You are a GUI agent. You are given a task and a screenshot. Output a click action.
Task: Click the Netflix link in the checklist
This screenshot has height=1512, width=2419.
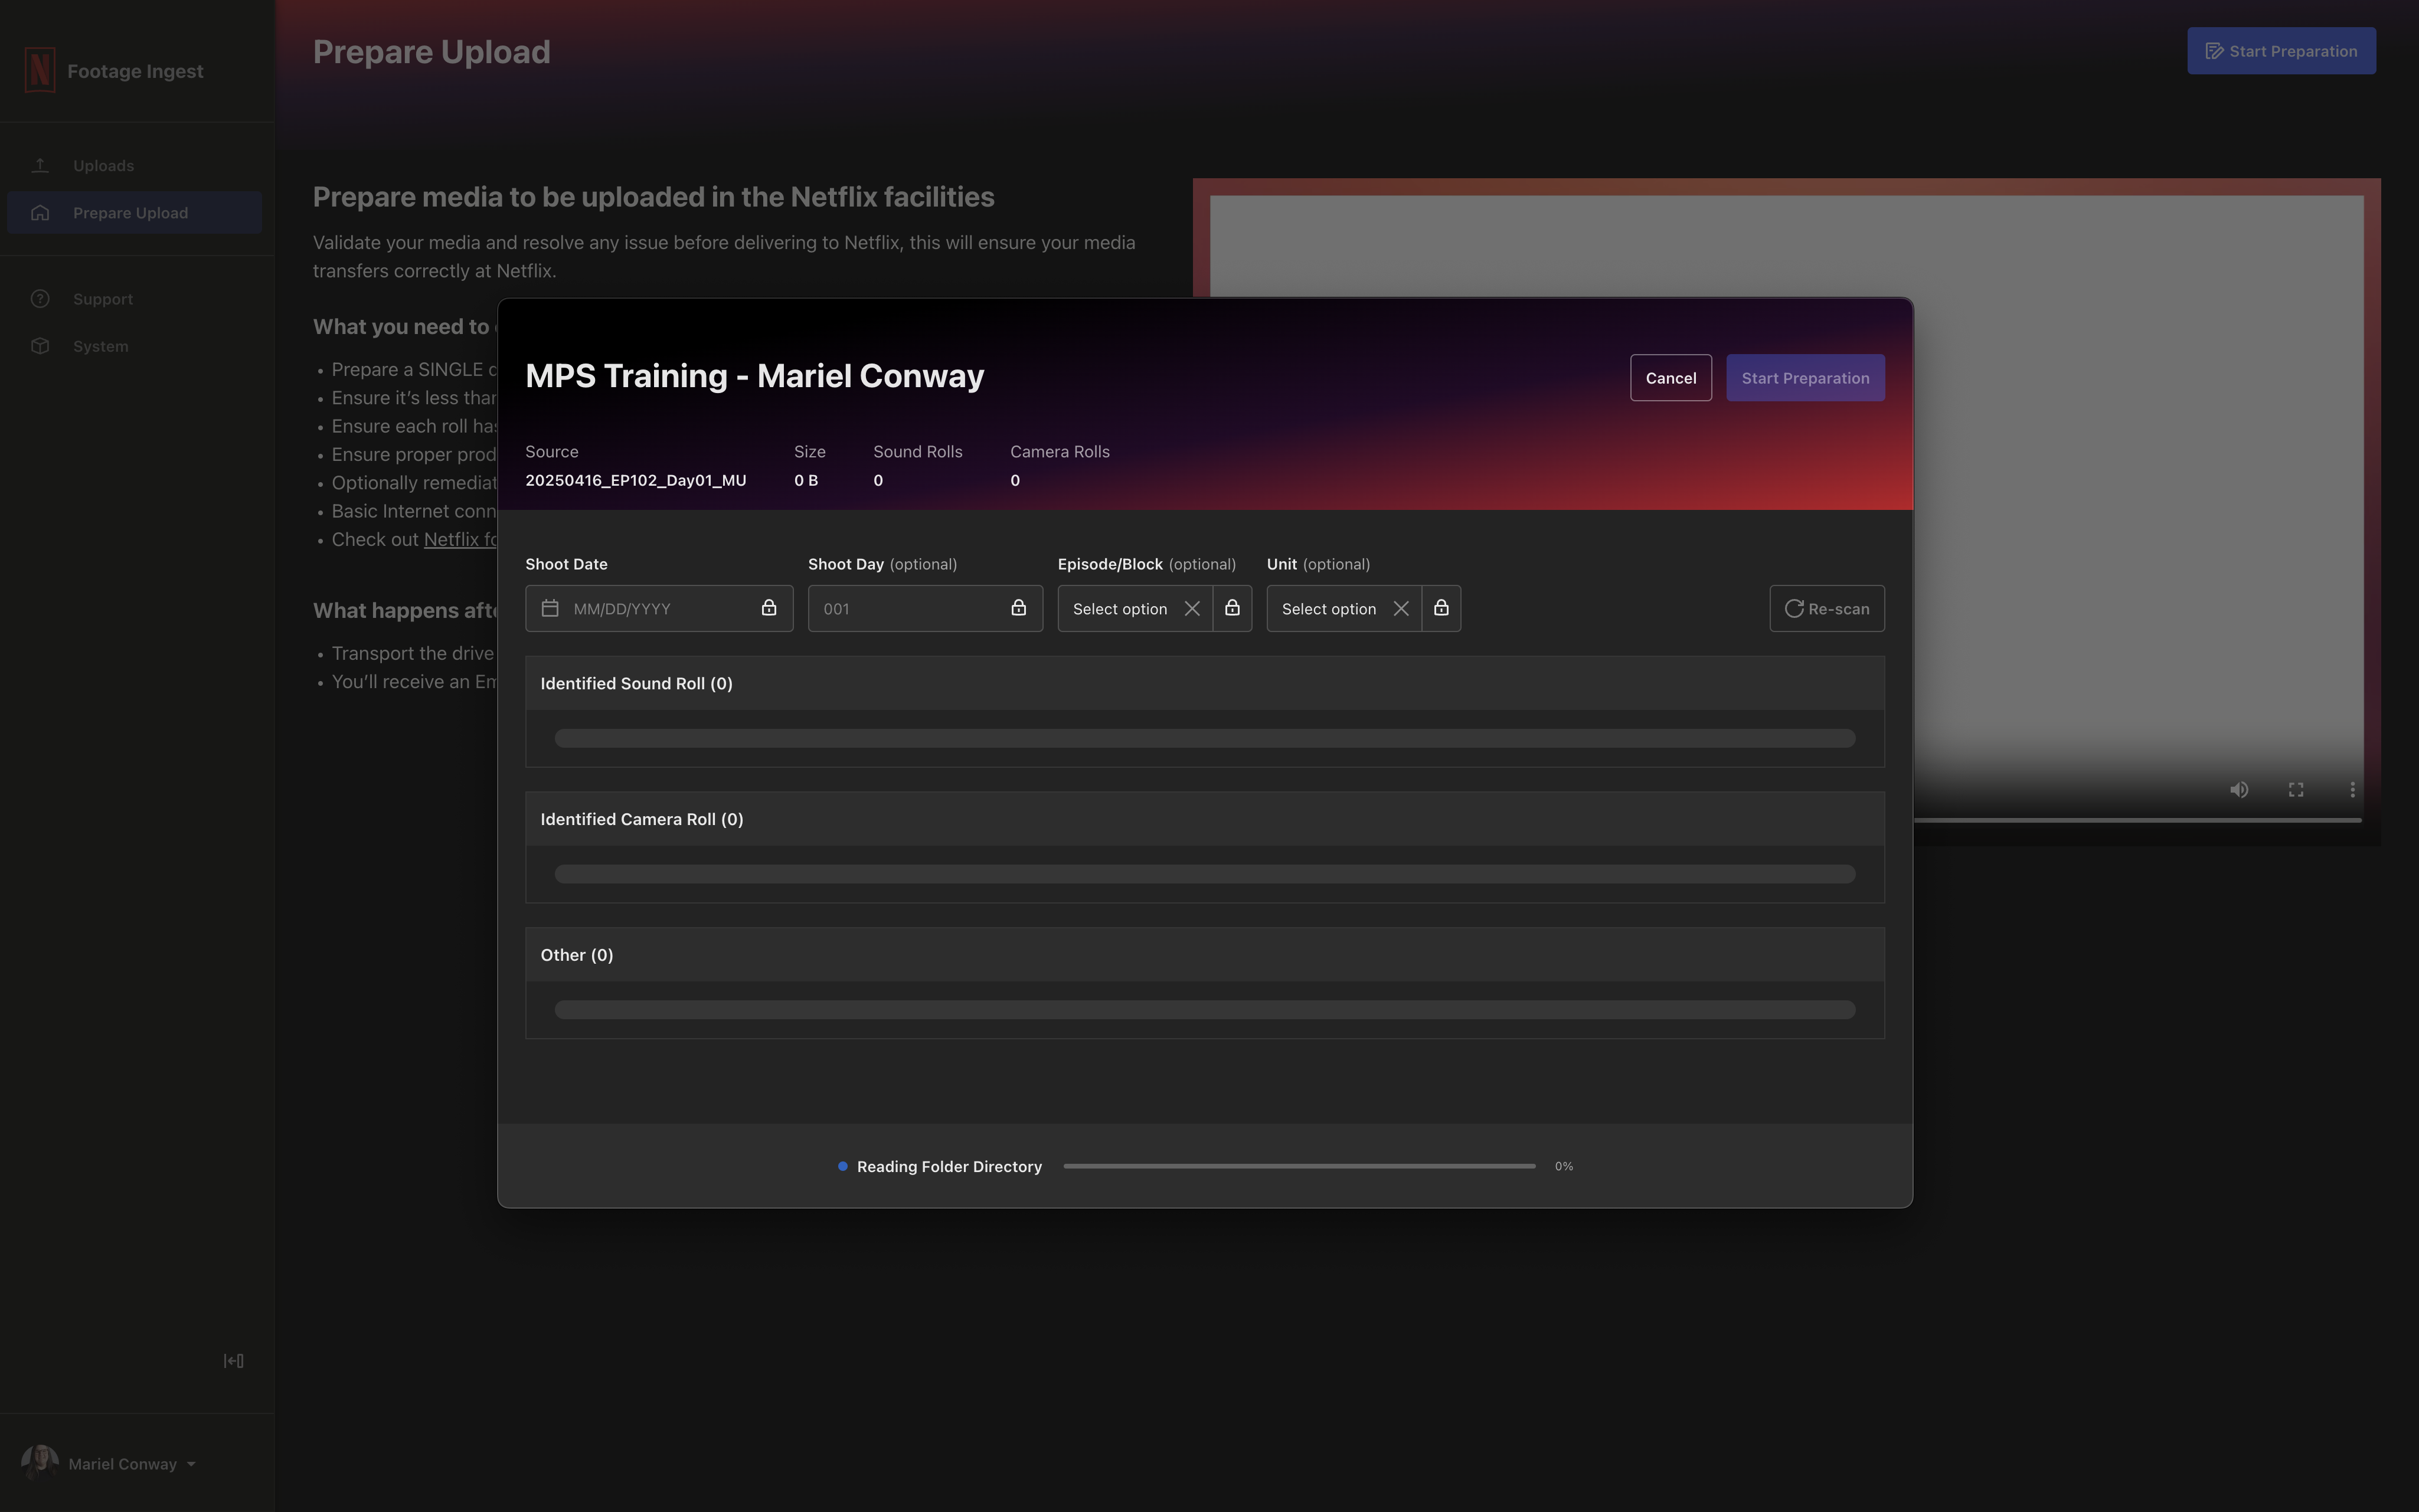tap(460, 539)
